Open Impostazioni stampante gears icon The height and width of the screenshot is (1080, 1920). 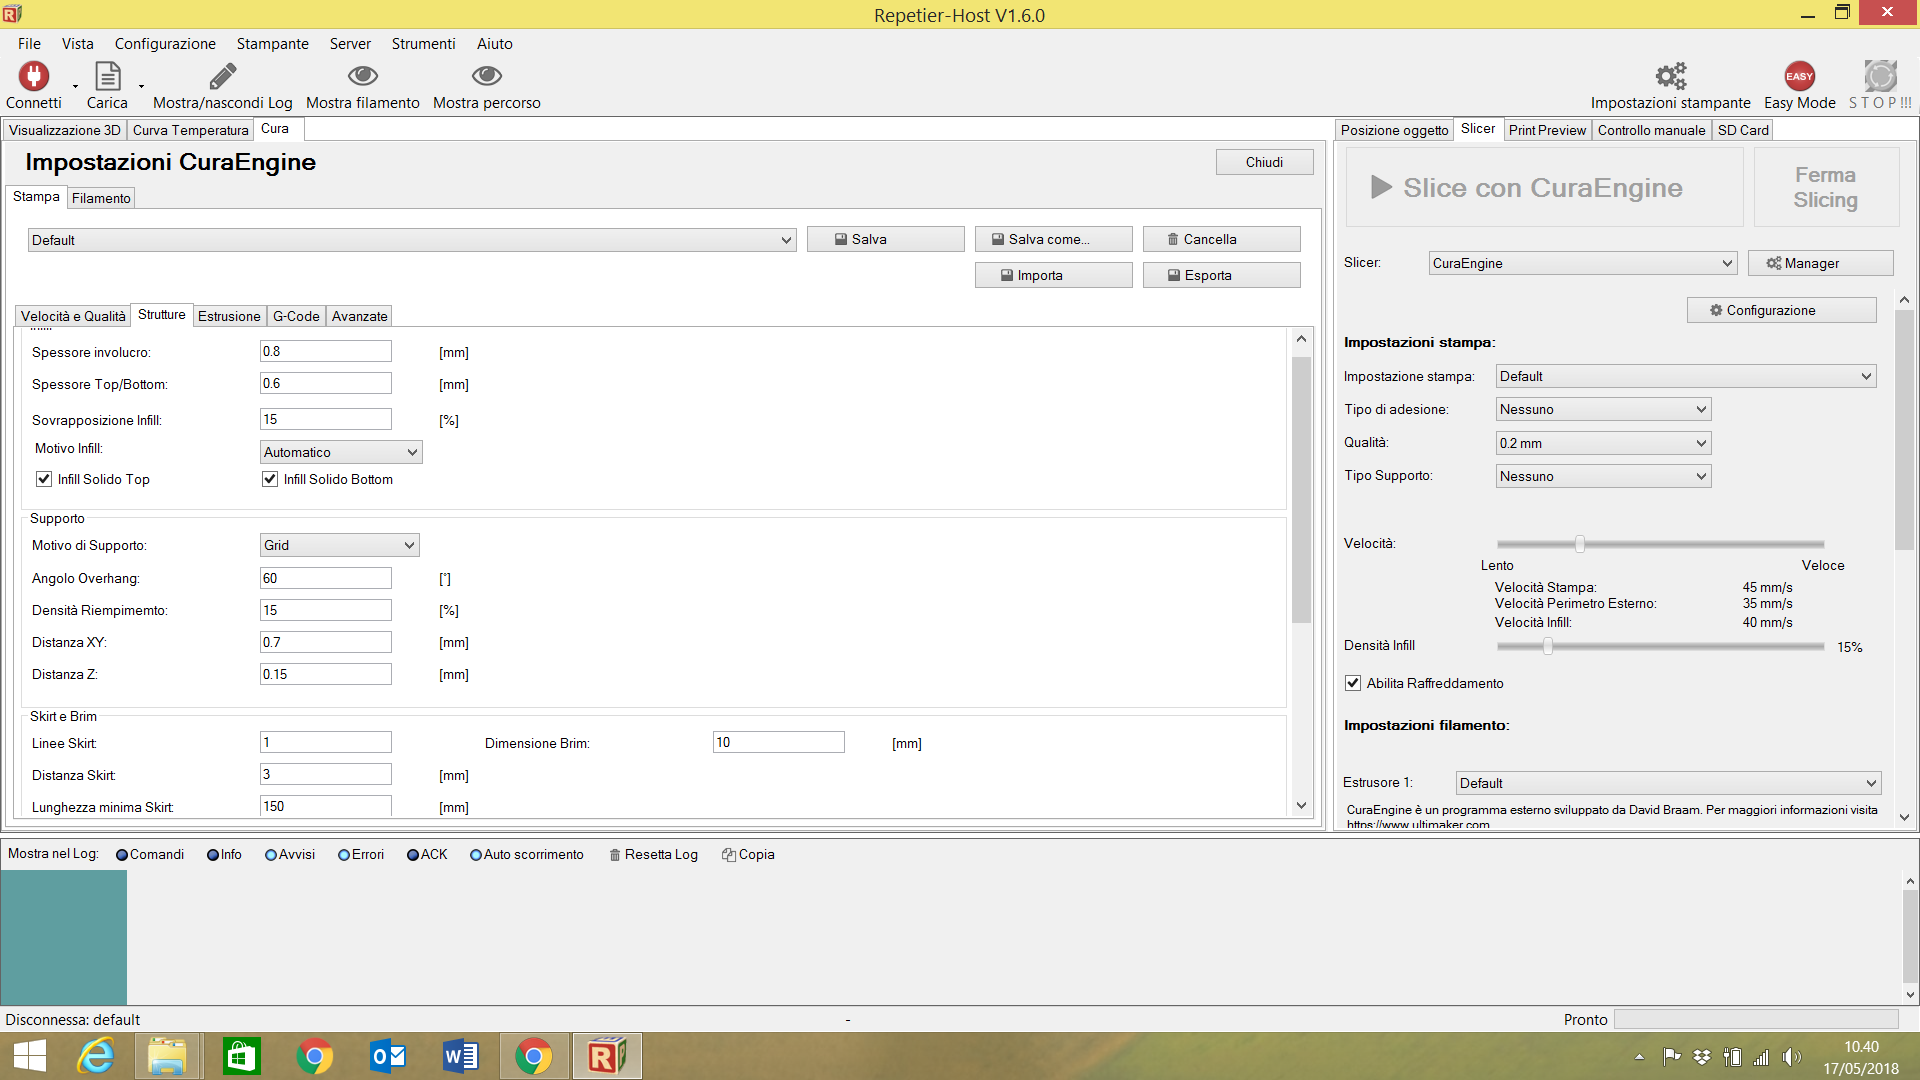pyautogui.click(x=1670, y=77)
